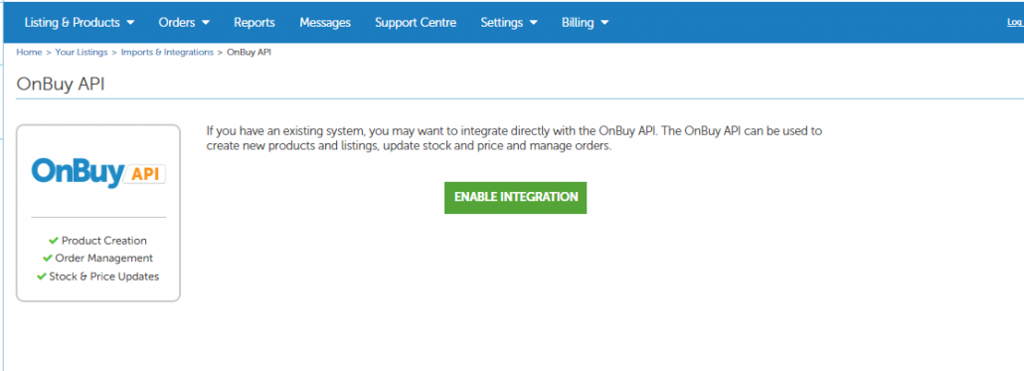Click the OnBuy API logo
This screenshot has height=371, width=1024.
98,173
